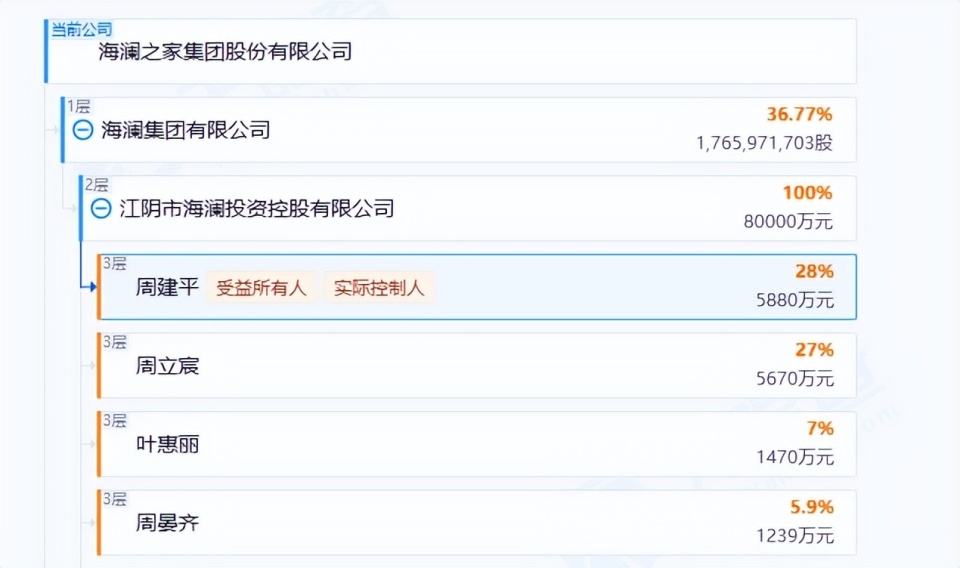Click the 当前公司 label

coord(82,28)
